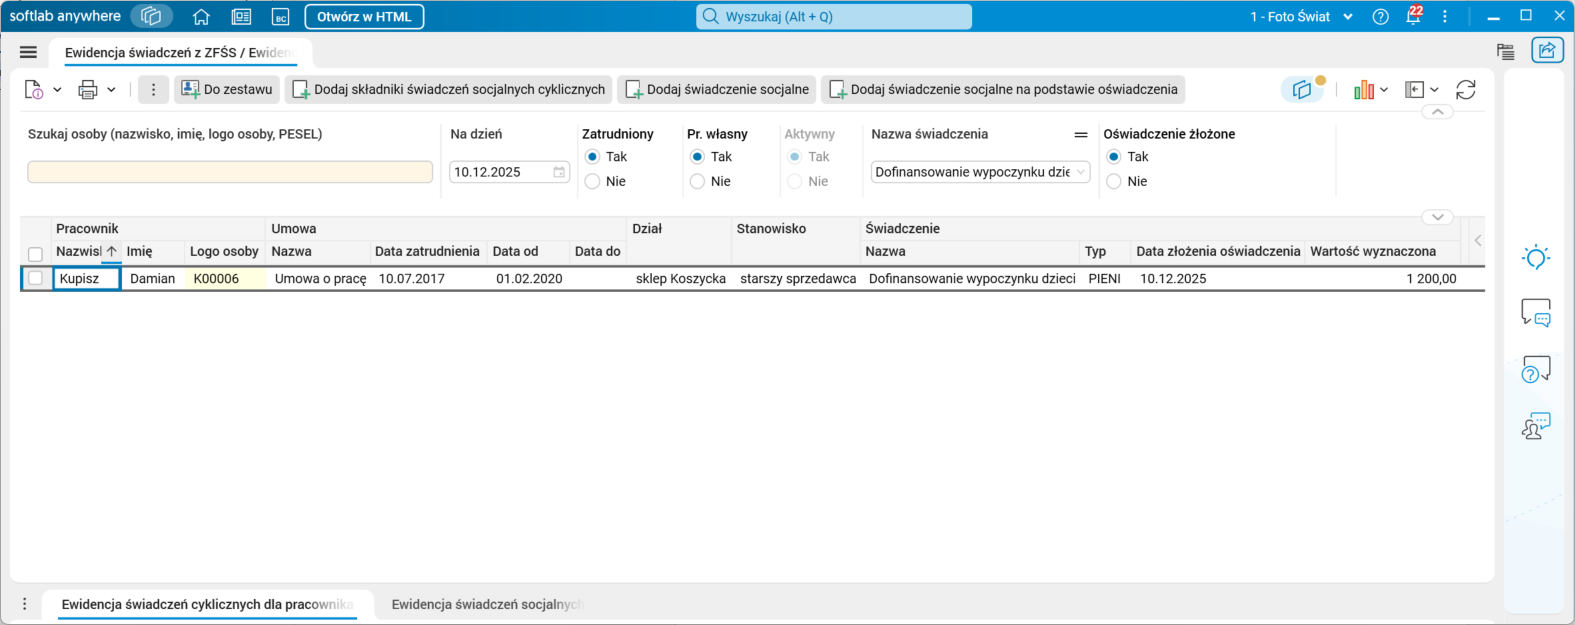Click Dodaj świadczenie socjalne button
The height and width of the screenshot is (625, 1575).
[716, 90]
